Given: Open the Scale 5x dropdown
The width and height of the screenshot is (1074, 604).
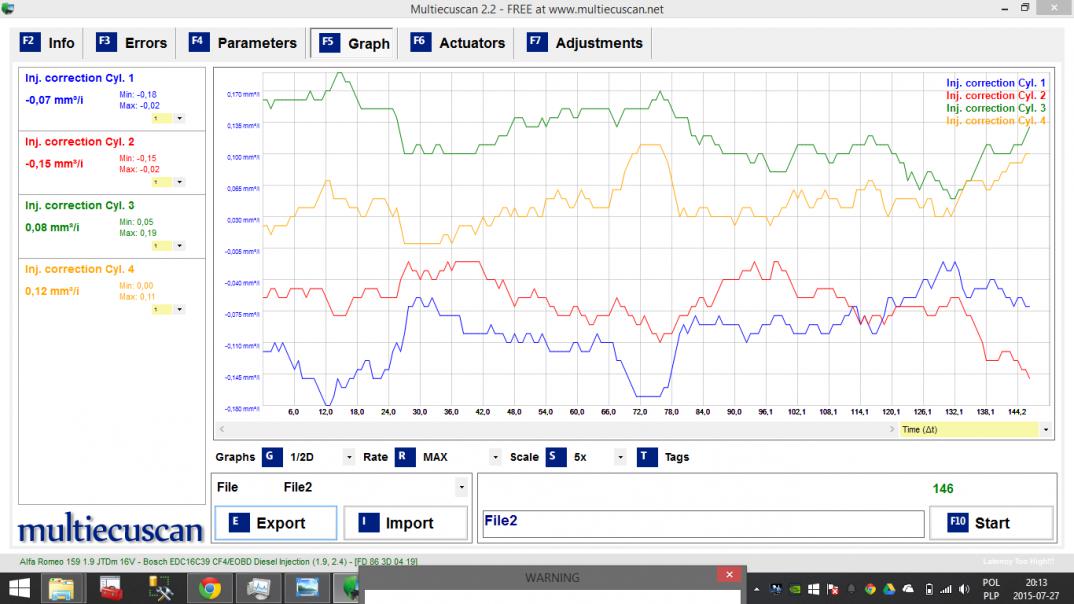Looking at the screenshot, I should [x=620, y=457].
